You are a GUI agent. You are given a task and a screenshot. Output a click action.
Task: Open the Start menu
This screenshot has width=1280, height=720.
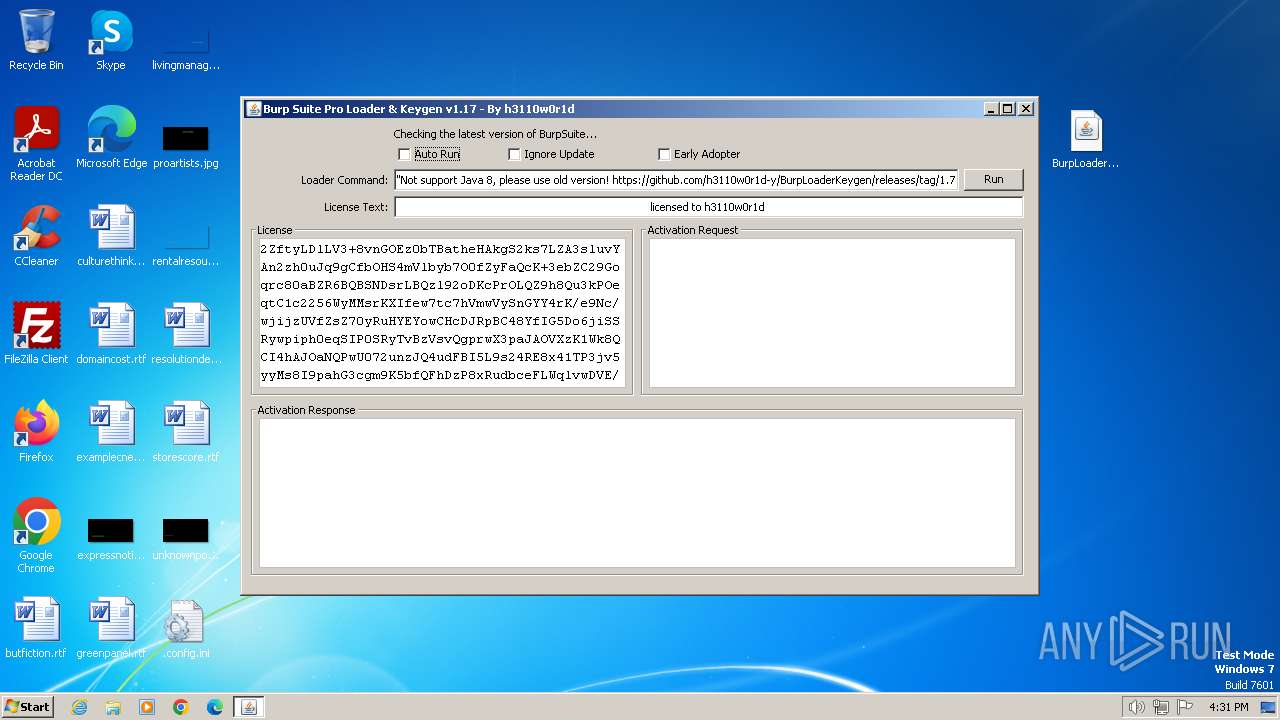28,707
